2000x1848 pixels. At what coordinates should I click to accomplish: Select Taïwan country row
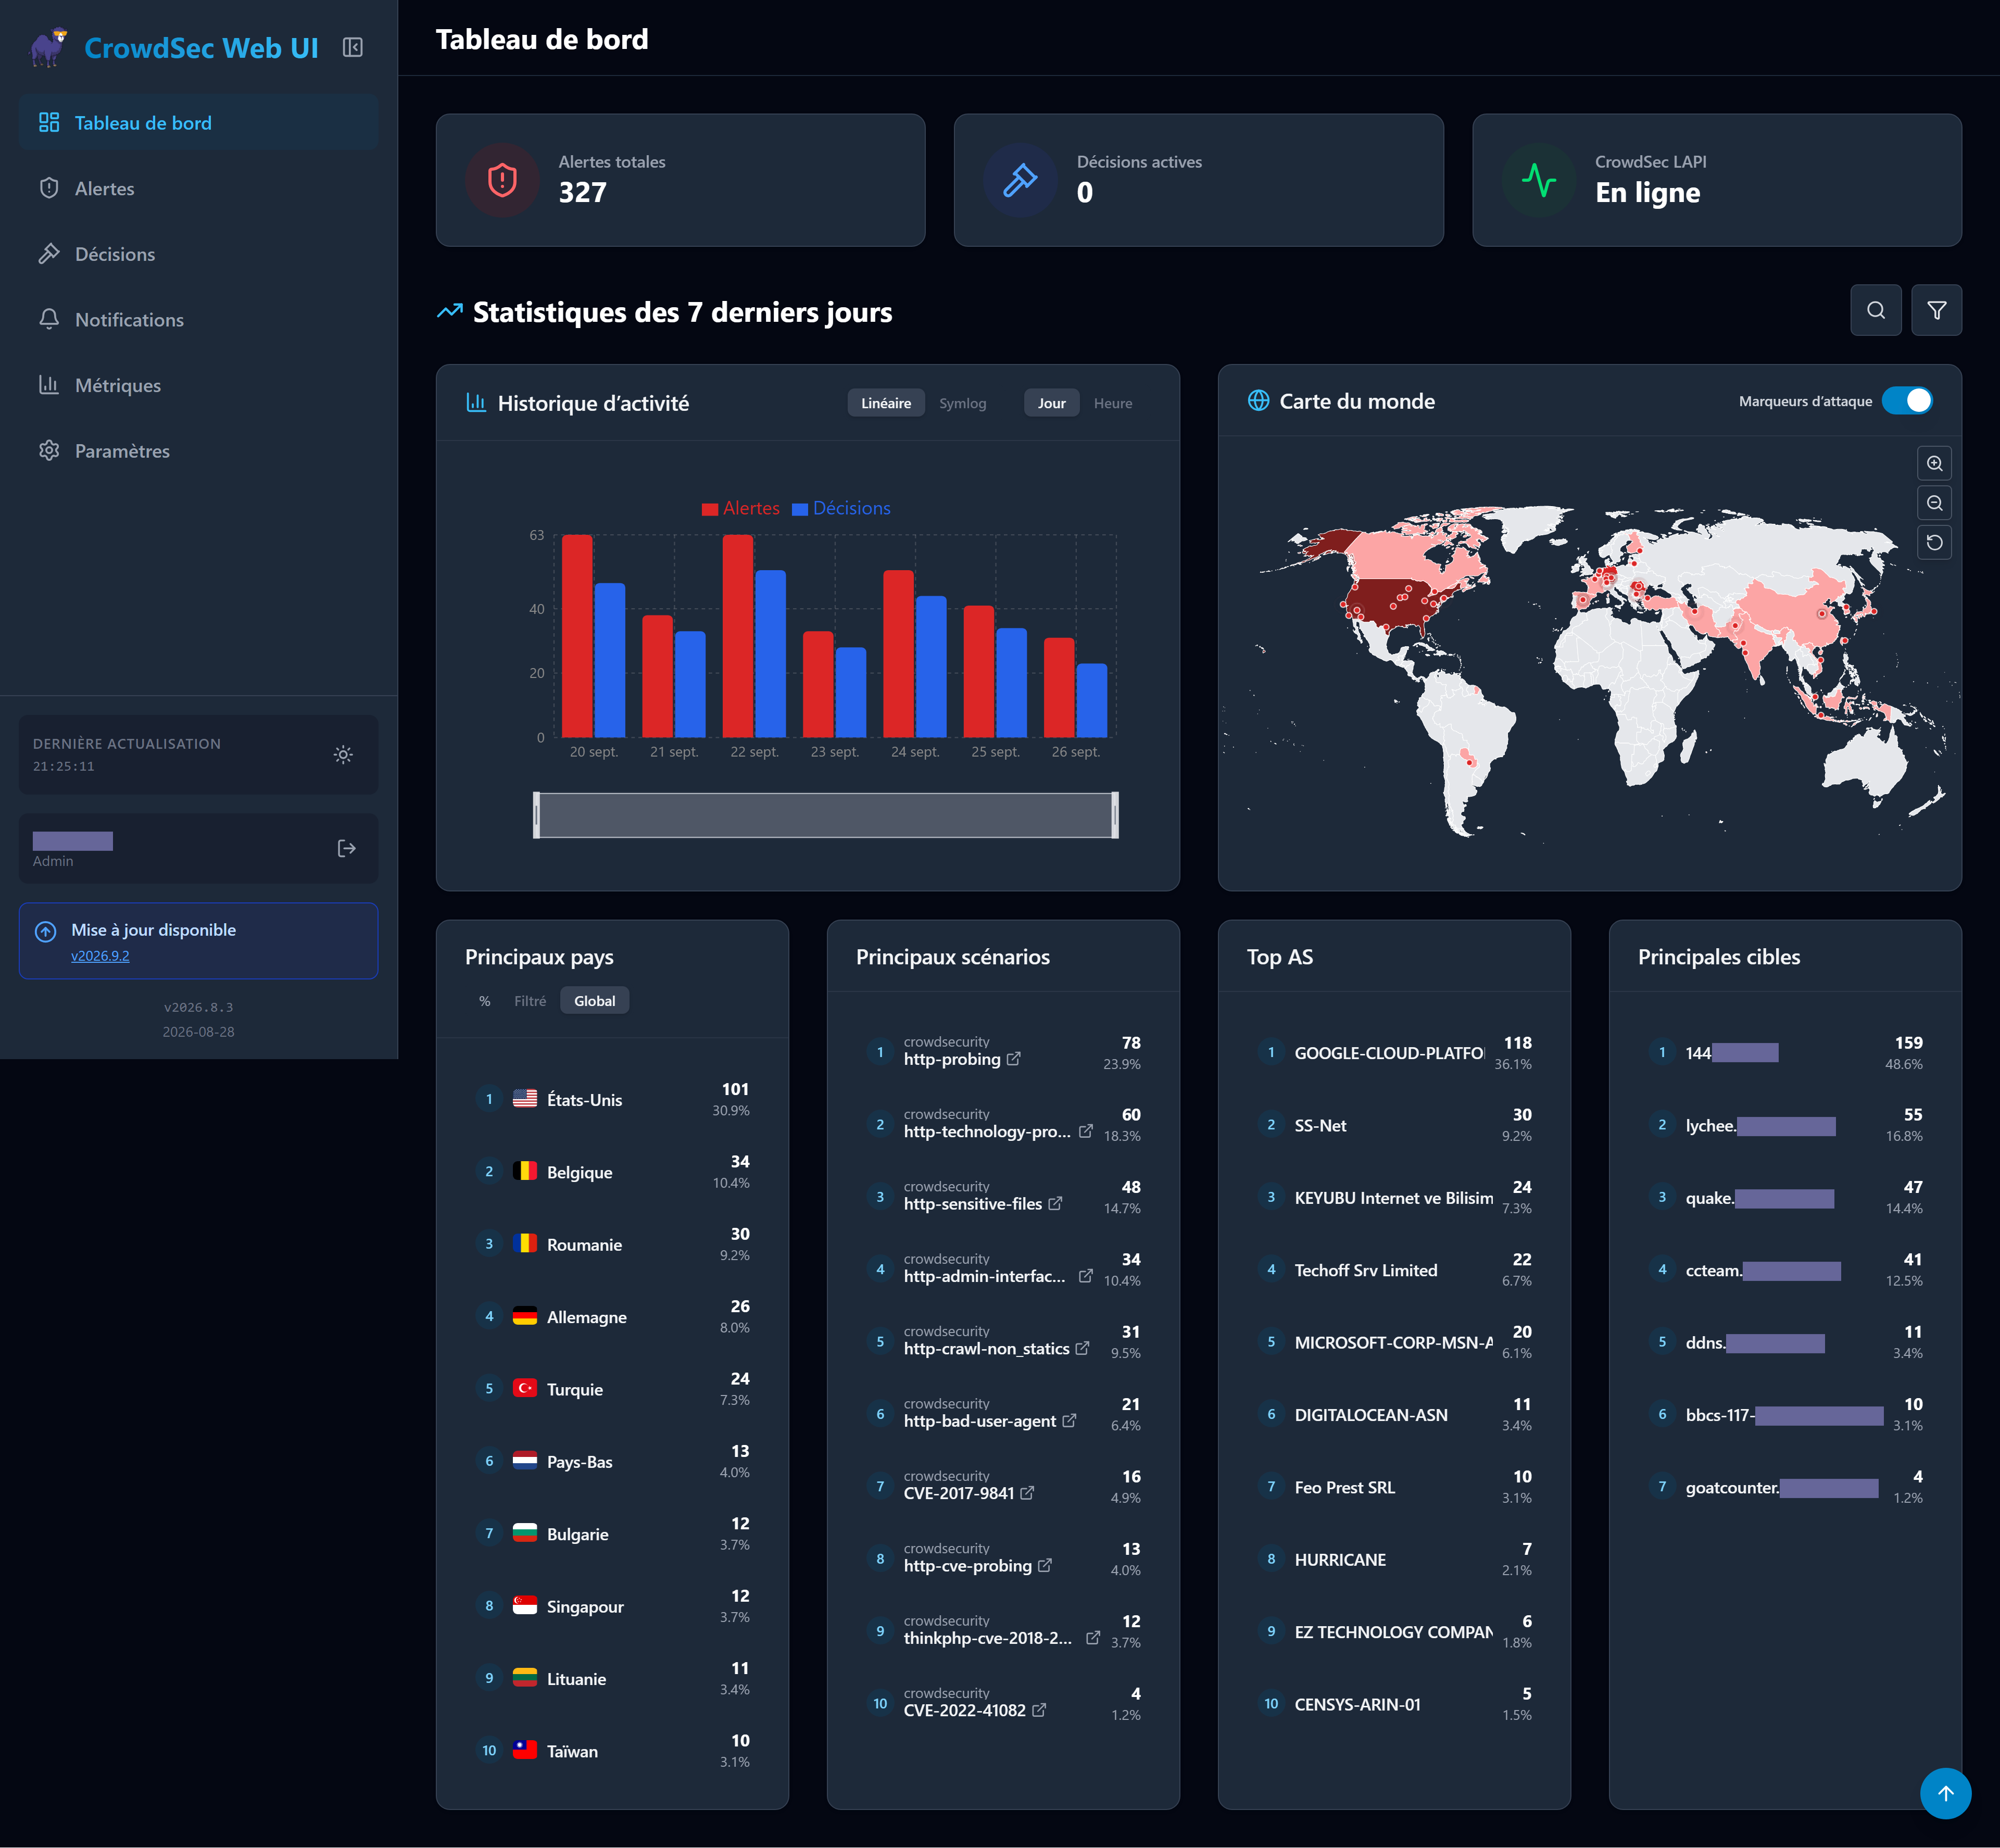(x=612, y=1751)
